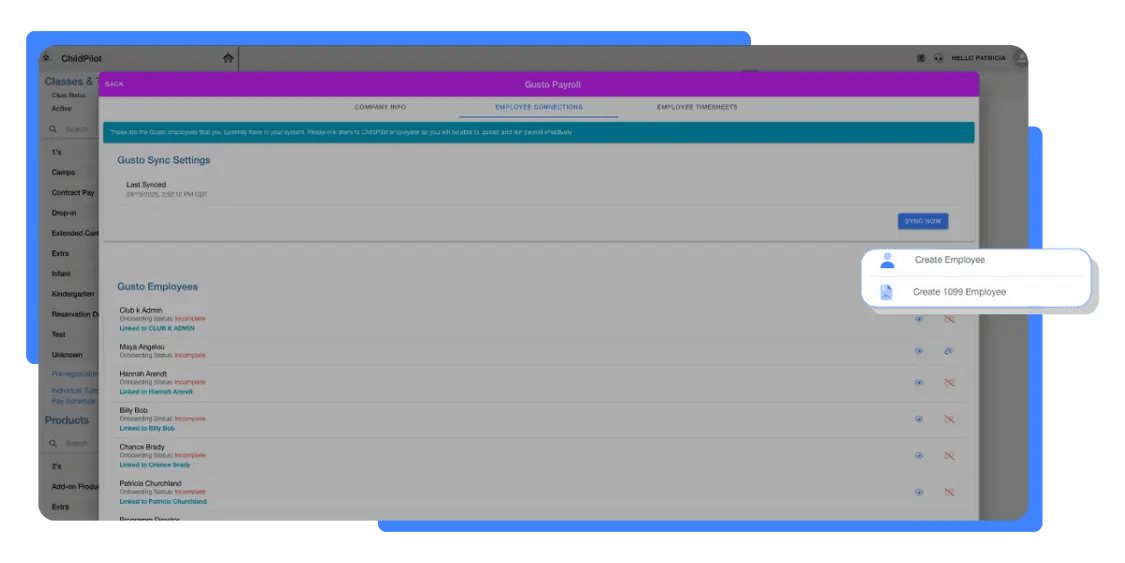Unlink Club k Admin from ChildPilot employee
1125x563 pixels.
pos(949,319)
